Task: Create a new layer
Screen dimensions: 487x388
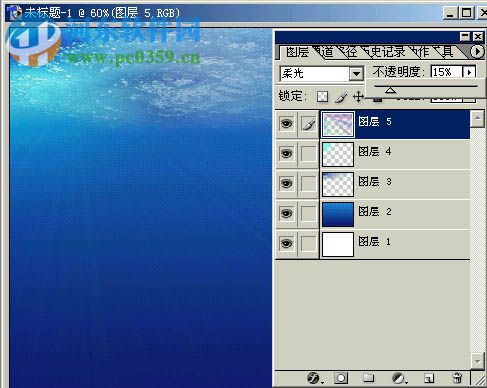Action: click(429, 378)
